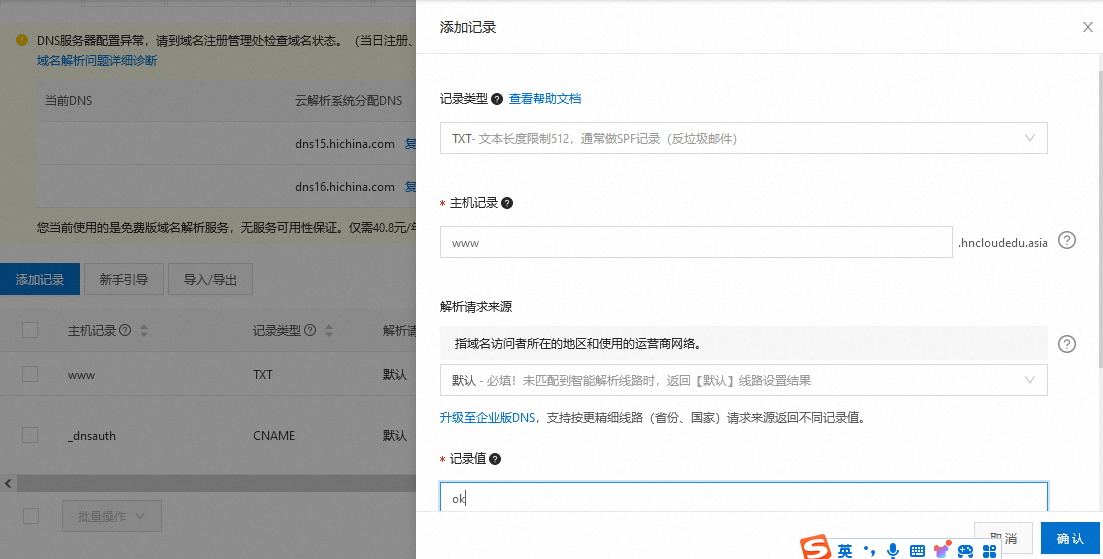Sort by 记录类型 column arrows

click(329, 330)
